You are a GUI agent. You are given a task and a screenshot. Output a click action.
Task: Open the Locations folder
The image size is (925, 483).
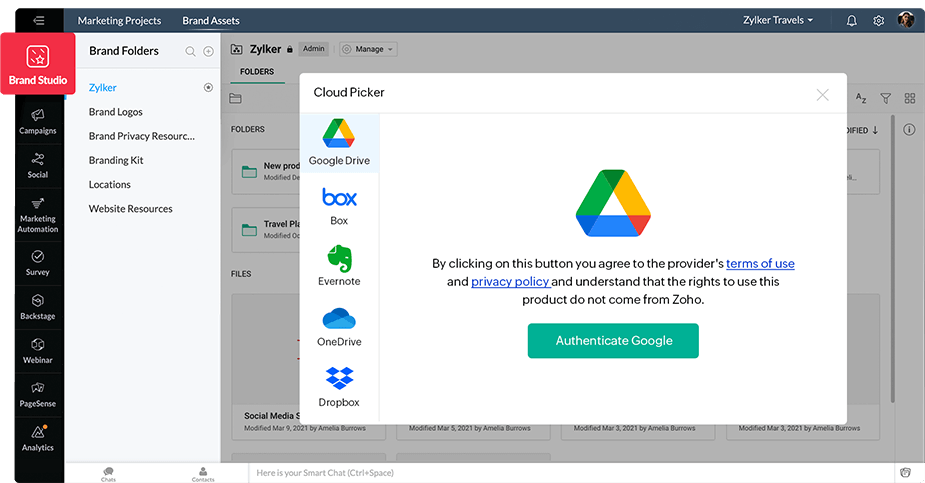110,184
